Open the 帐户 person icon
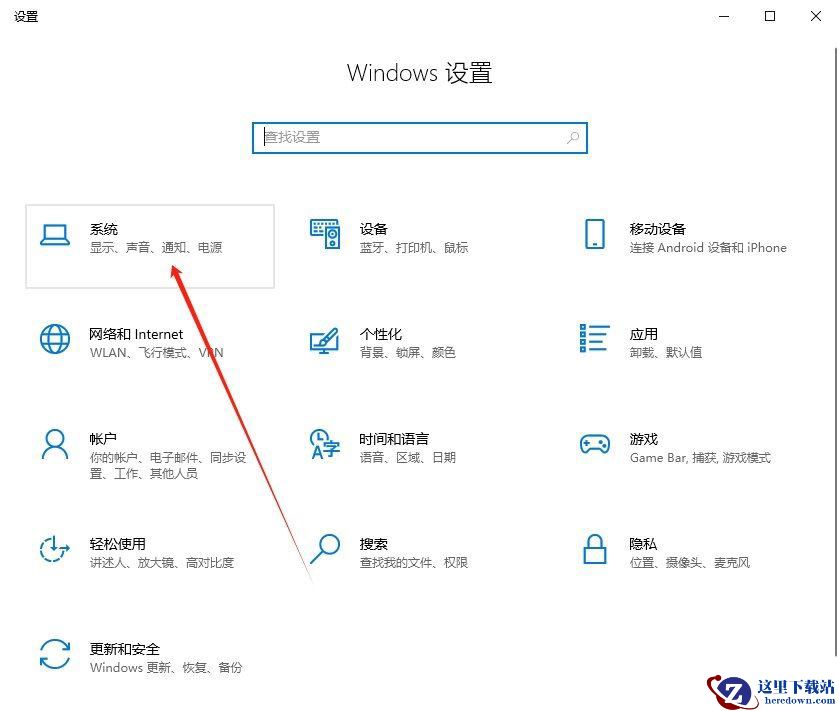The height and width of the screenshot is (711, 839). click(55, 444)
